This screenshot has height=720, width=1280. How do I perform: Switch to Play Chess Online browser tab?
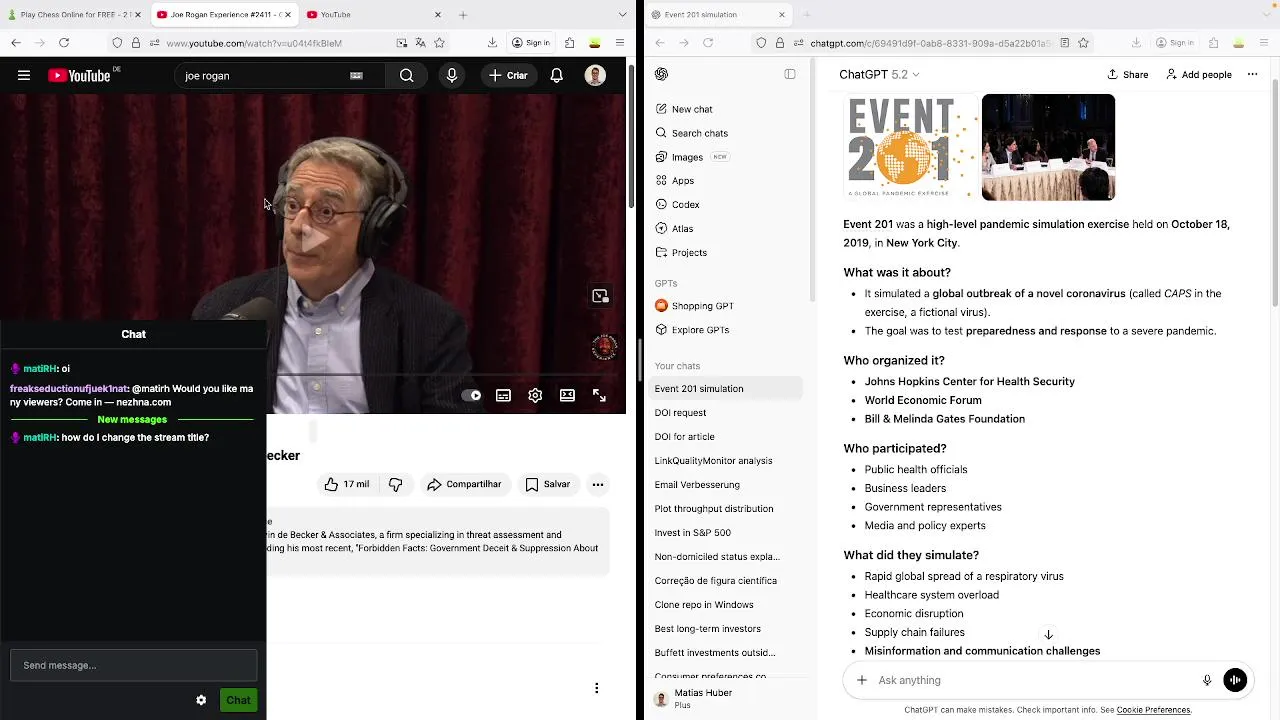coord(75,15)
